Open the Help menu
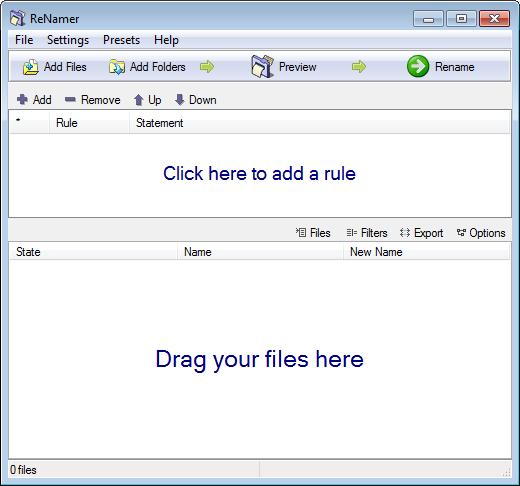The width and height of the screenshot is (520, 486). tap(166, 40)
